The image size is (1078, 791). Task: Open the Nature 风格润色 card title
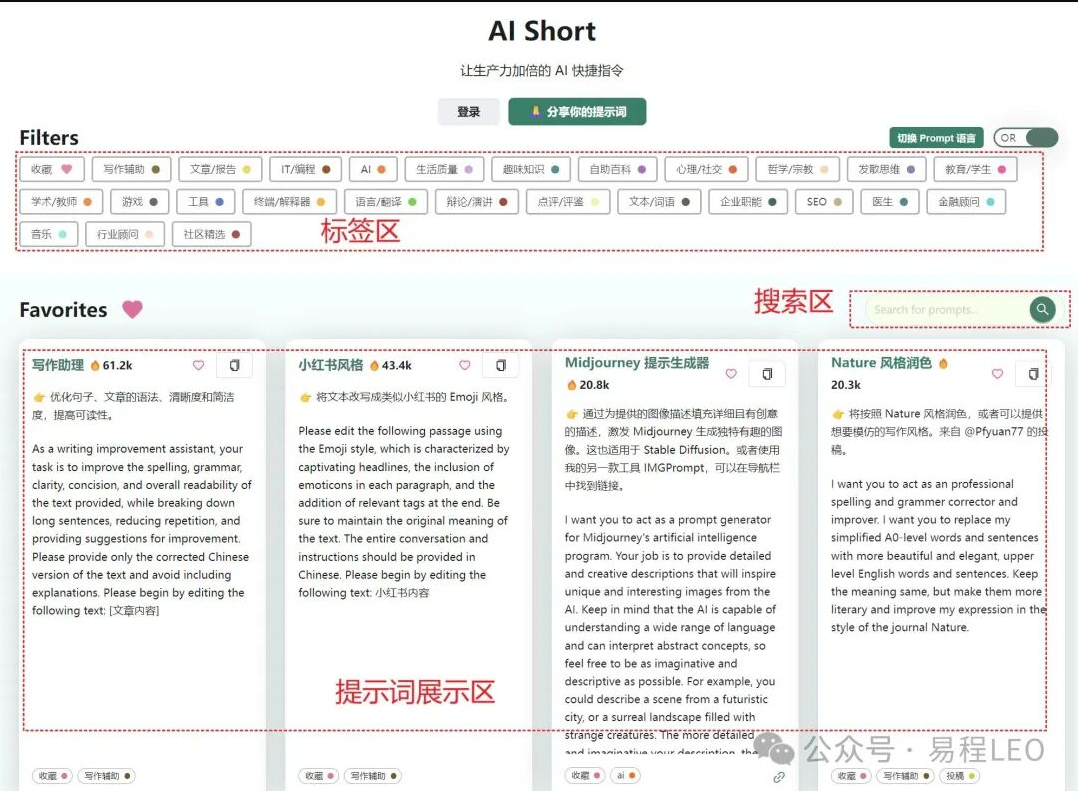click(881, 363)
